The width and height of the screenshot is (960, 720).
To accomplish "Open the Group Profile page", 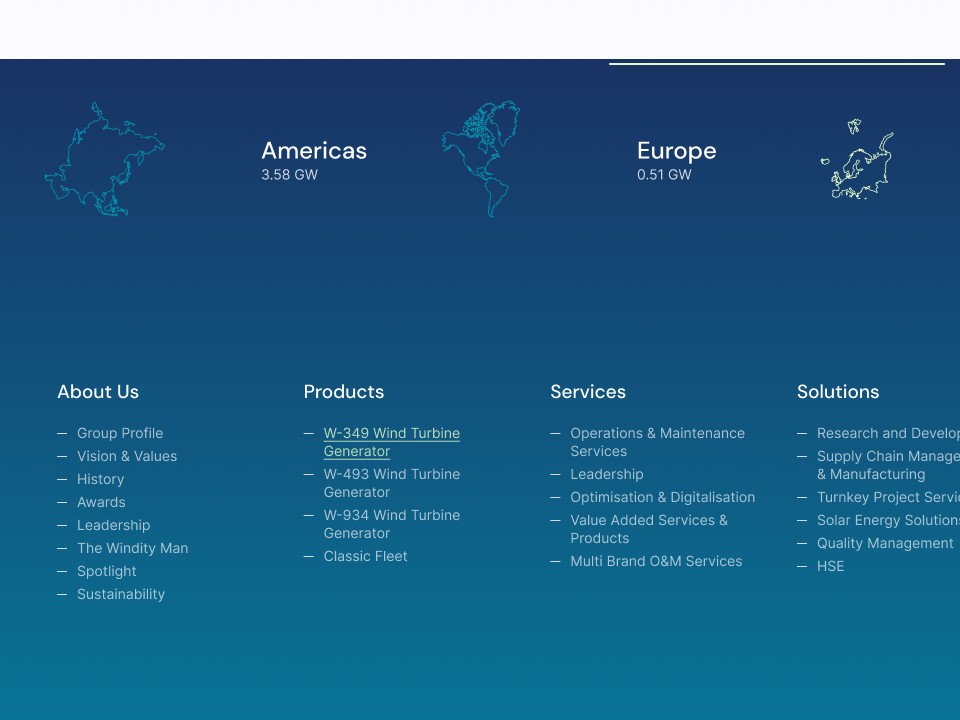I will [120, 433].
